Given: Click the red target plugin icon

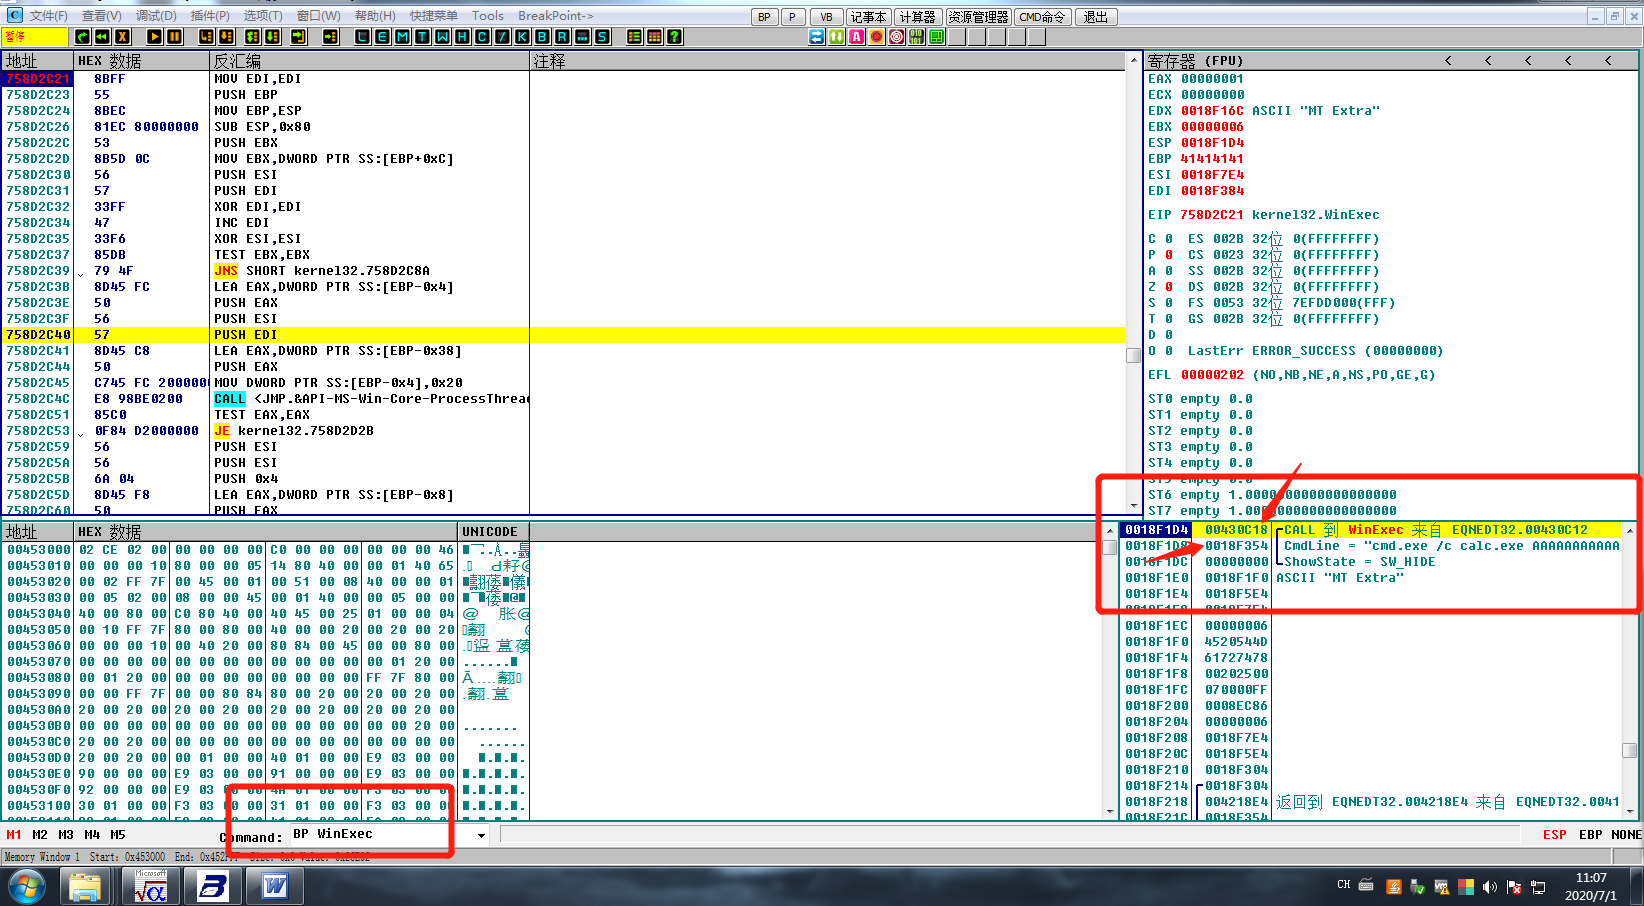Looking at the screenshot, I should tap(897, 36).
